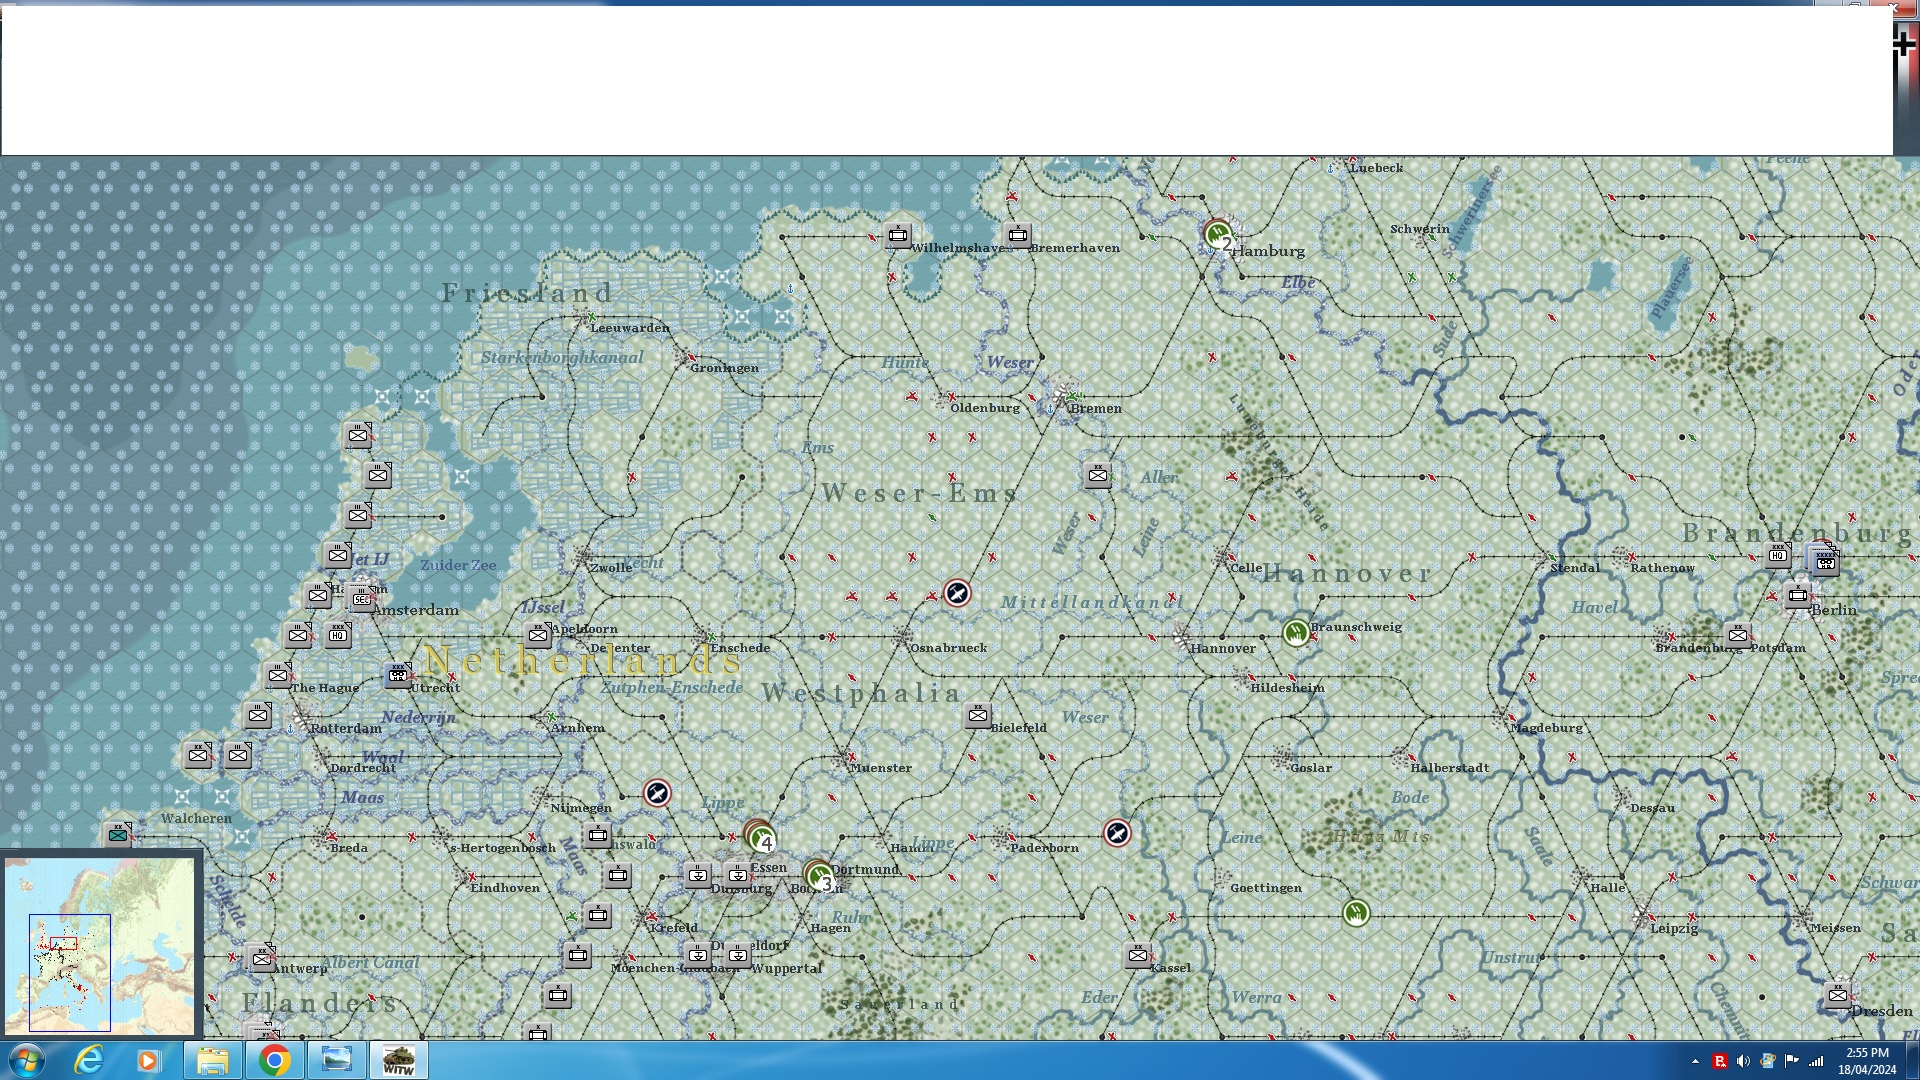This screenshot has width=1920, height=1080.
Task: Switch to the WITW game taskbar button
Action: 398,1060
